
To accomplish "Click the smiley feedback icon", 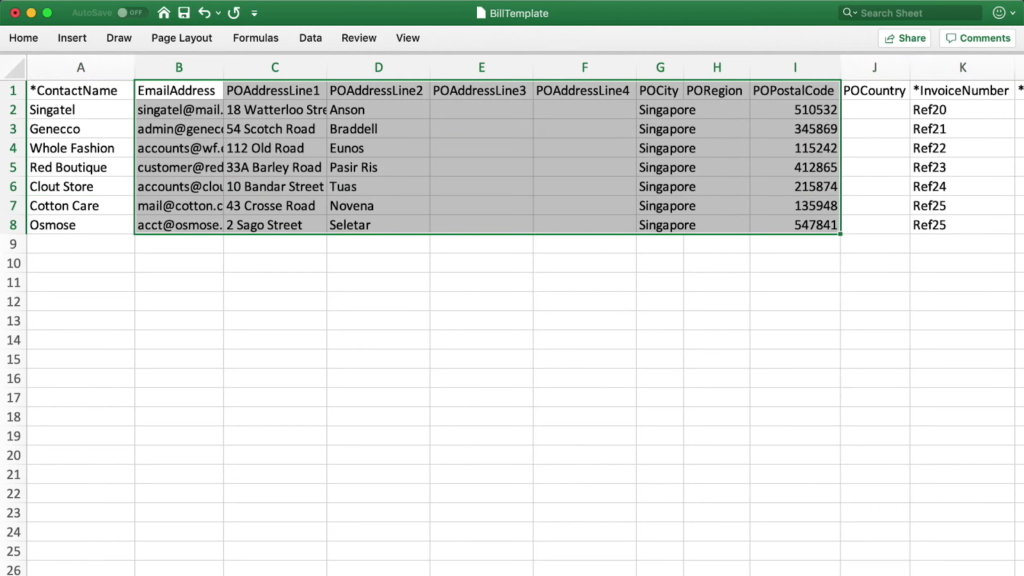I will pos(997,13).
